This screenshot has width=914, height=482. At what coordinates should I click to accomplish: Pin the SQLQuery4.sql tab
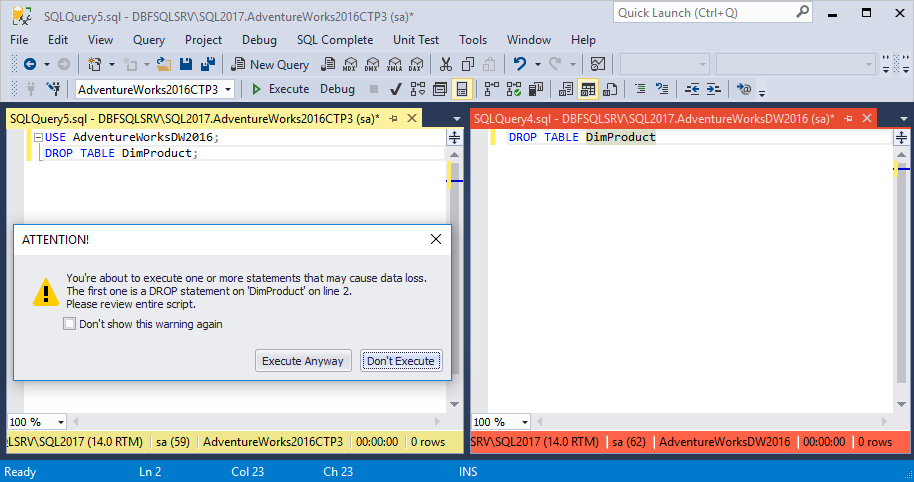[x=848, y=118]
